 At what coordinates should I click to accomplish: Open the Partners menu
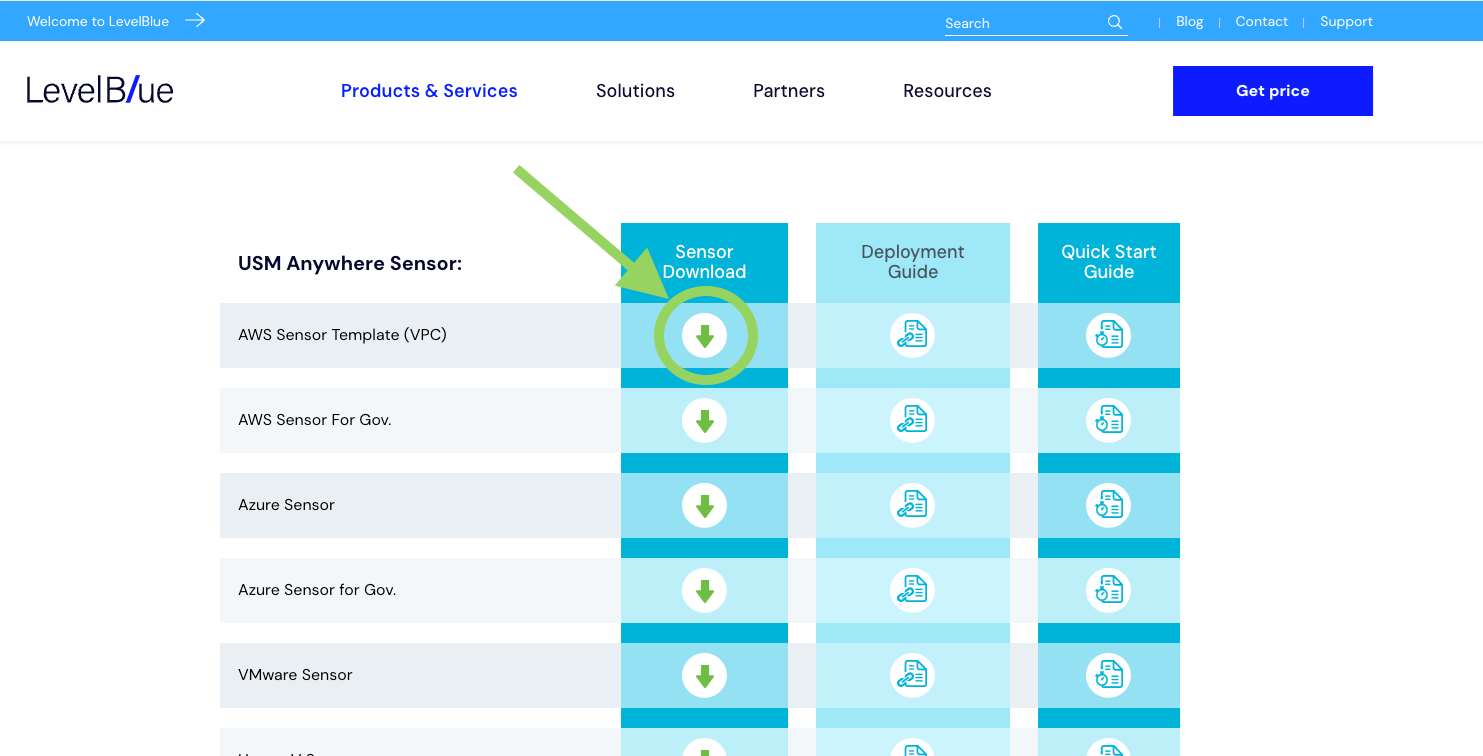[789, 91]
